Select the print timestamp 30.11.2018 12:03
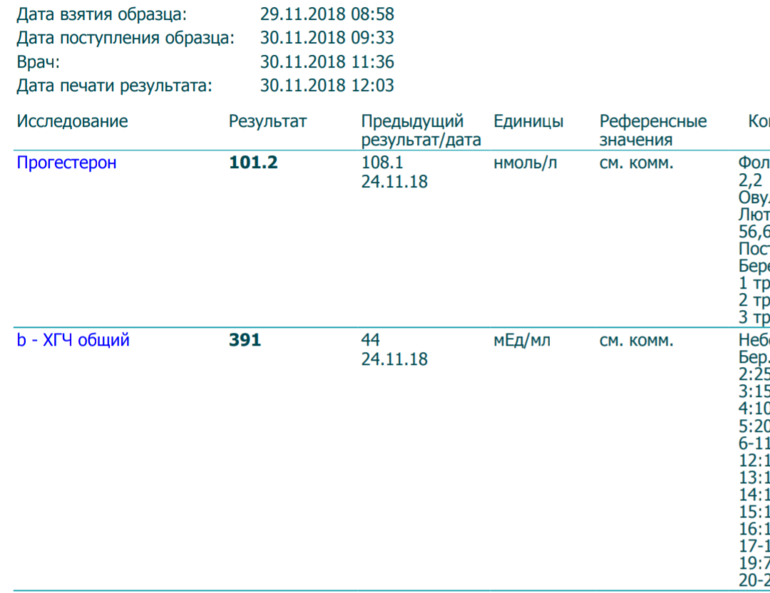The height and width of the screenshot is (593, 770). [326, 85]
